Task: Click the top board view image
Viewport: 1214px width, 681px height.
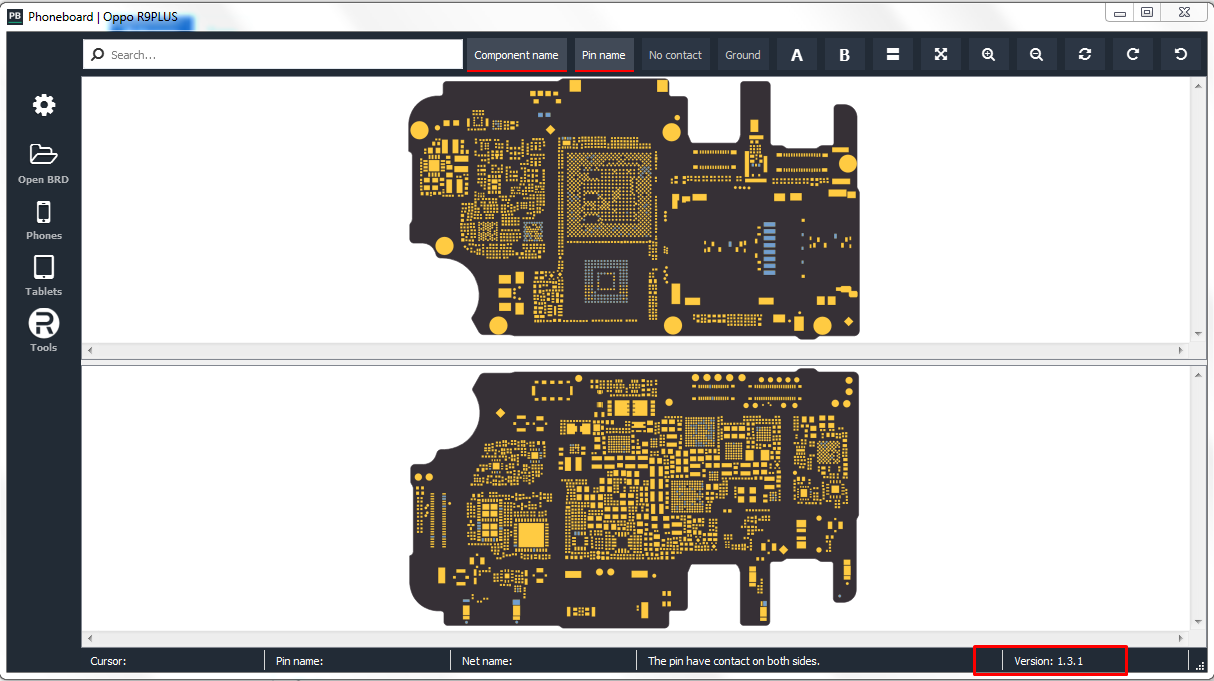Action: coord(634,210)
